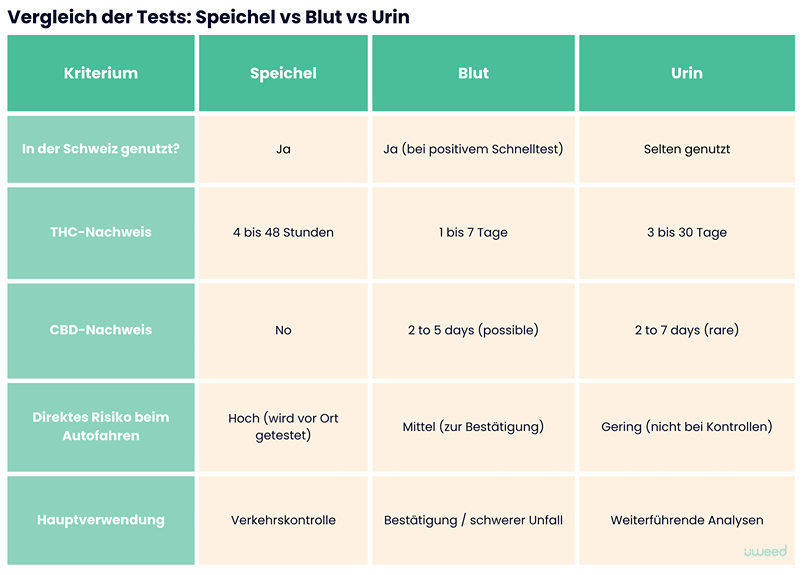Select the Kriterium column header
The image size is (805, 575).
tap(101, 73)
